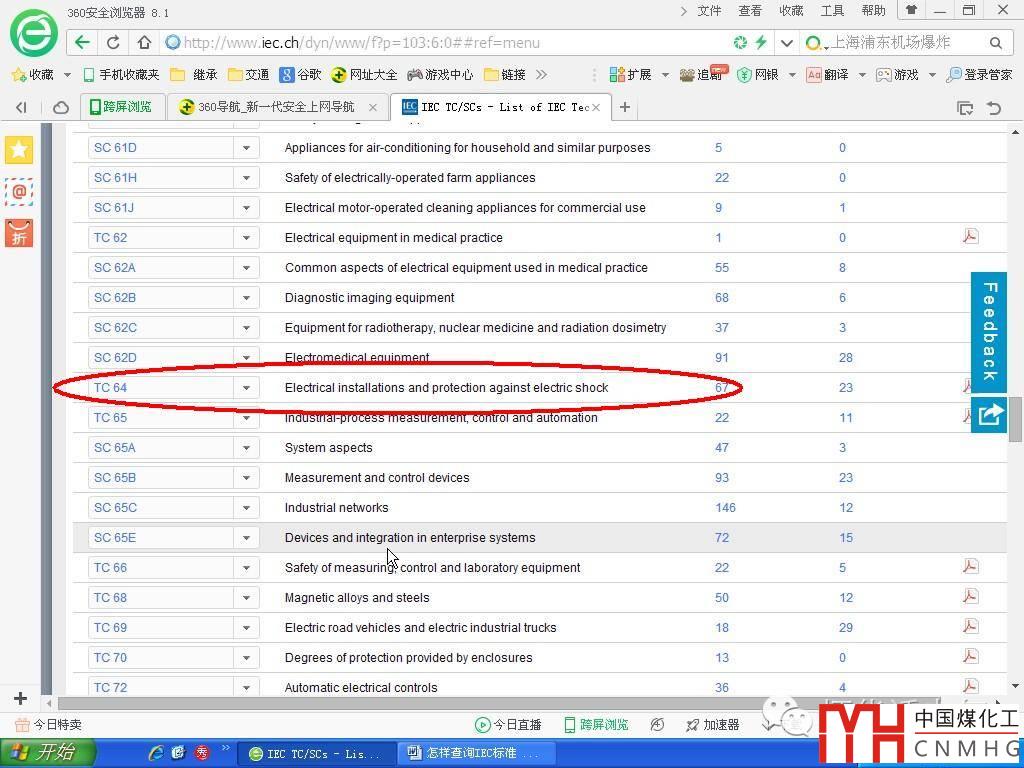The image size is (1024, 768).
Task: Click the browser back arrow button
Action: (83, 42)
